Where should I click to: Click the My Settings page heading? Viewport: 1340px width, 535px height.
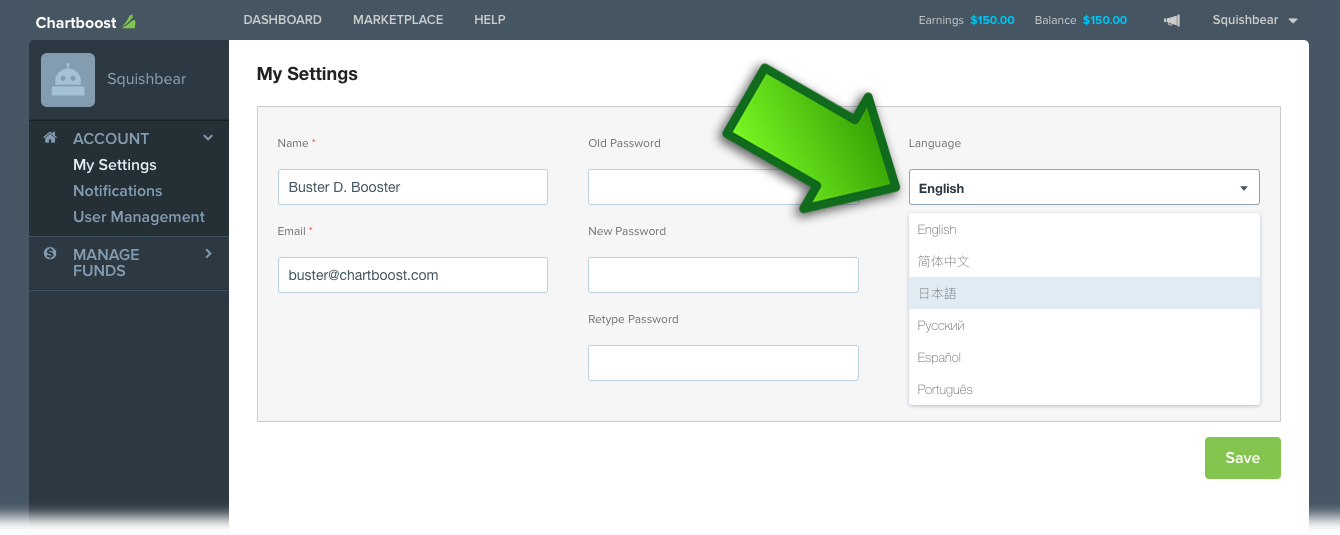[307, 73]
